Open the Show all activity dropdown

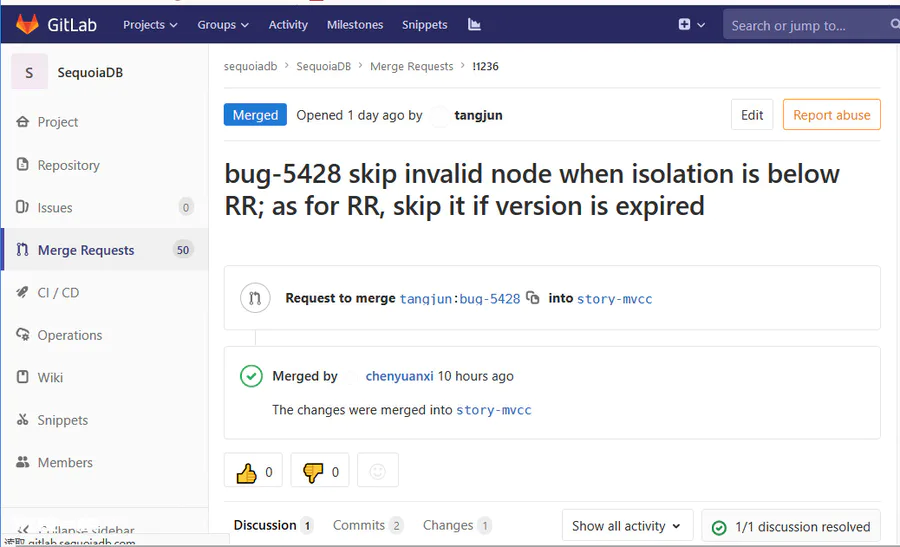coord(627,526)
